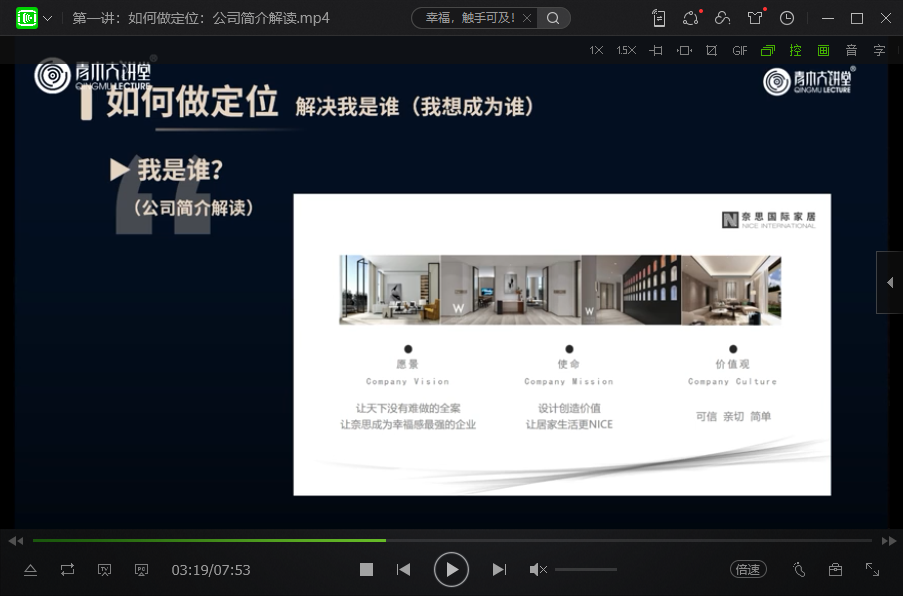903x596 pixels.
Task: Open the 音 audio settings
Action: (x=851, y=51)
